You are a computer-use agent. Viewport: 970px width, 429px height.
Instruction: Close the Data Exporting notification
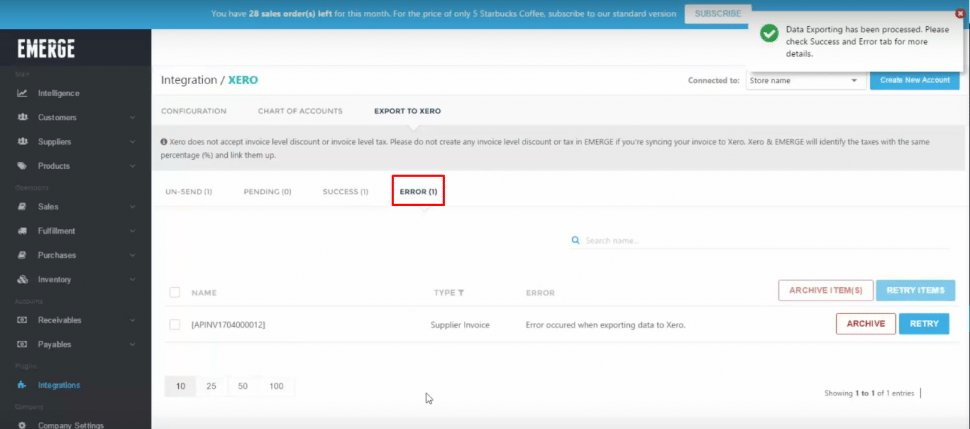pos(959,13)
